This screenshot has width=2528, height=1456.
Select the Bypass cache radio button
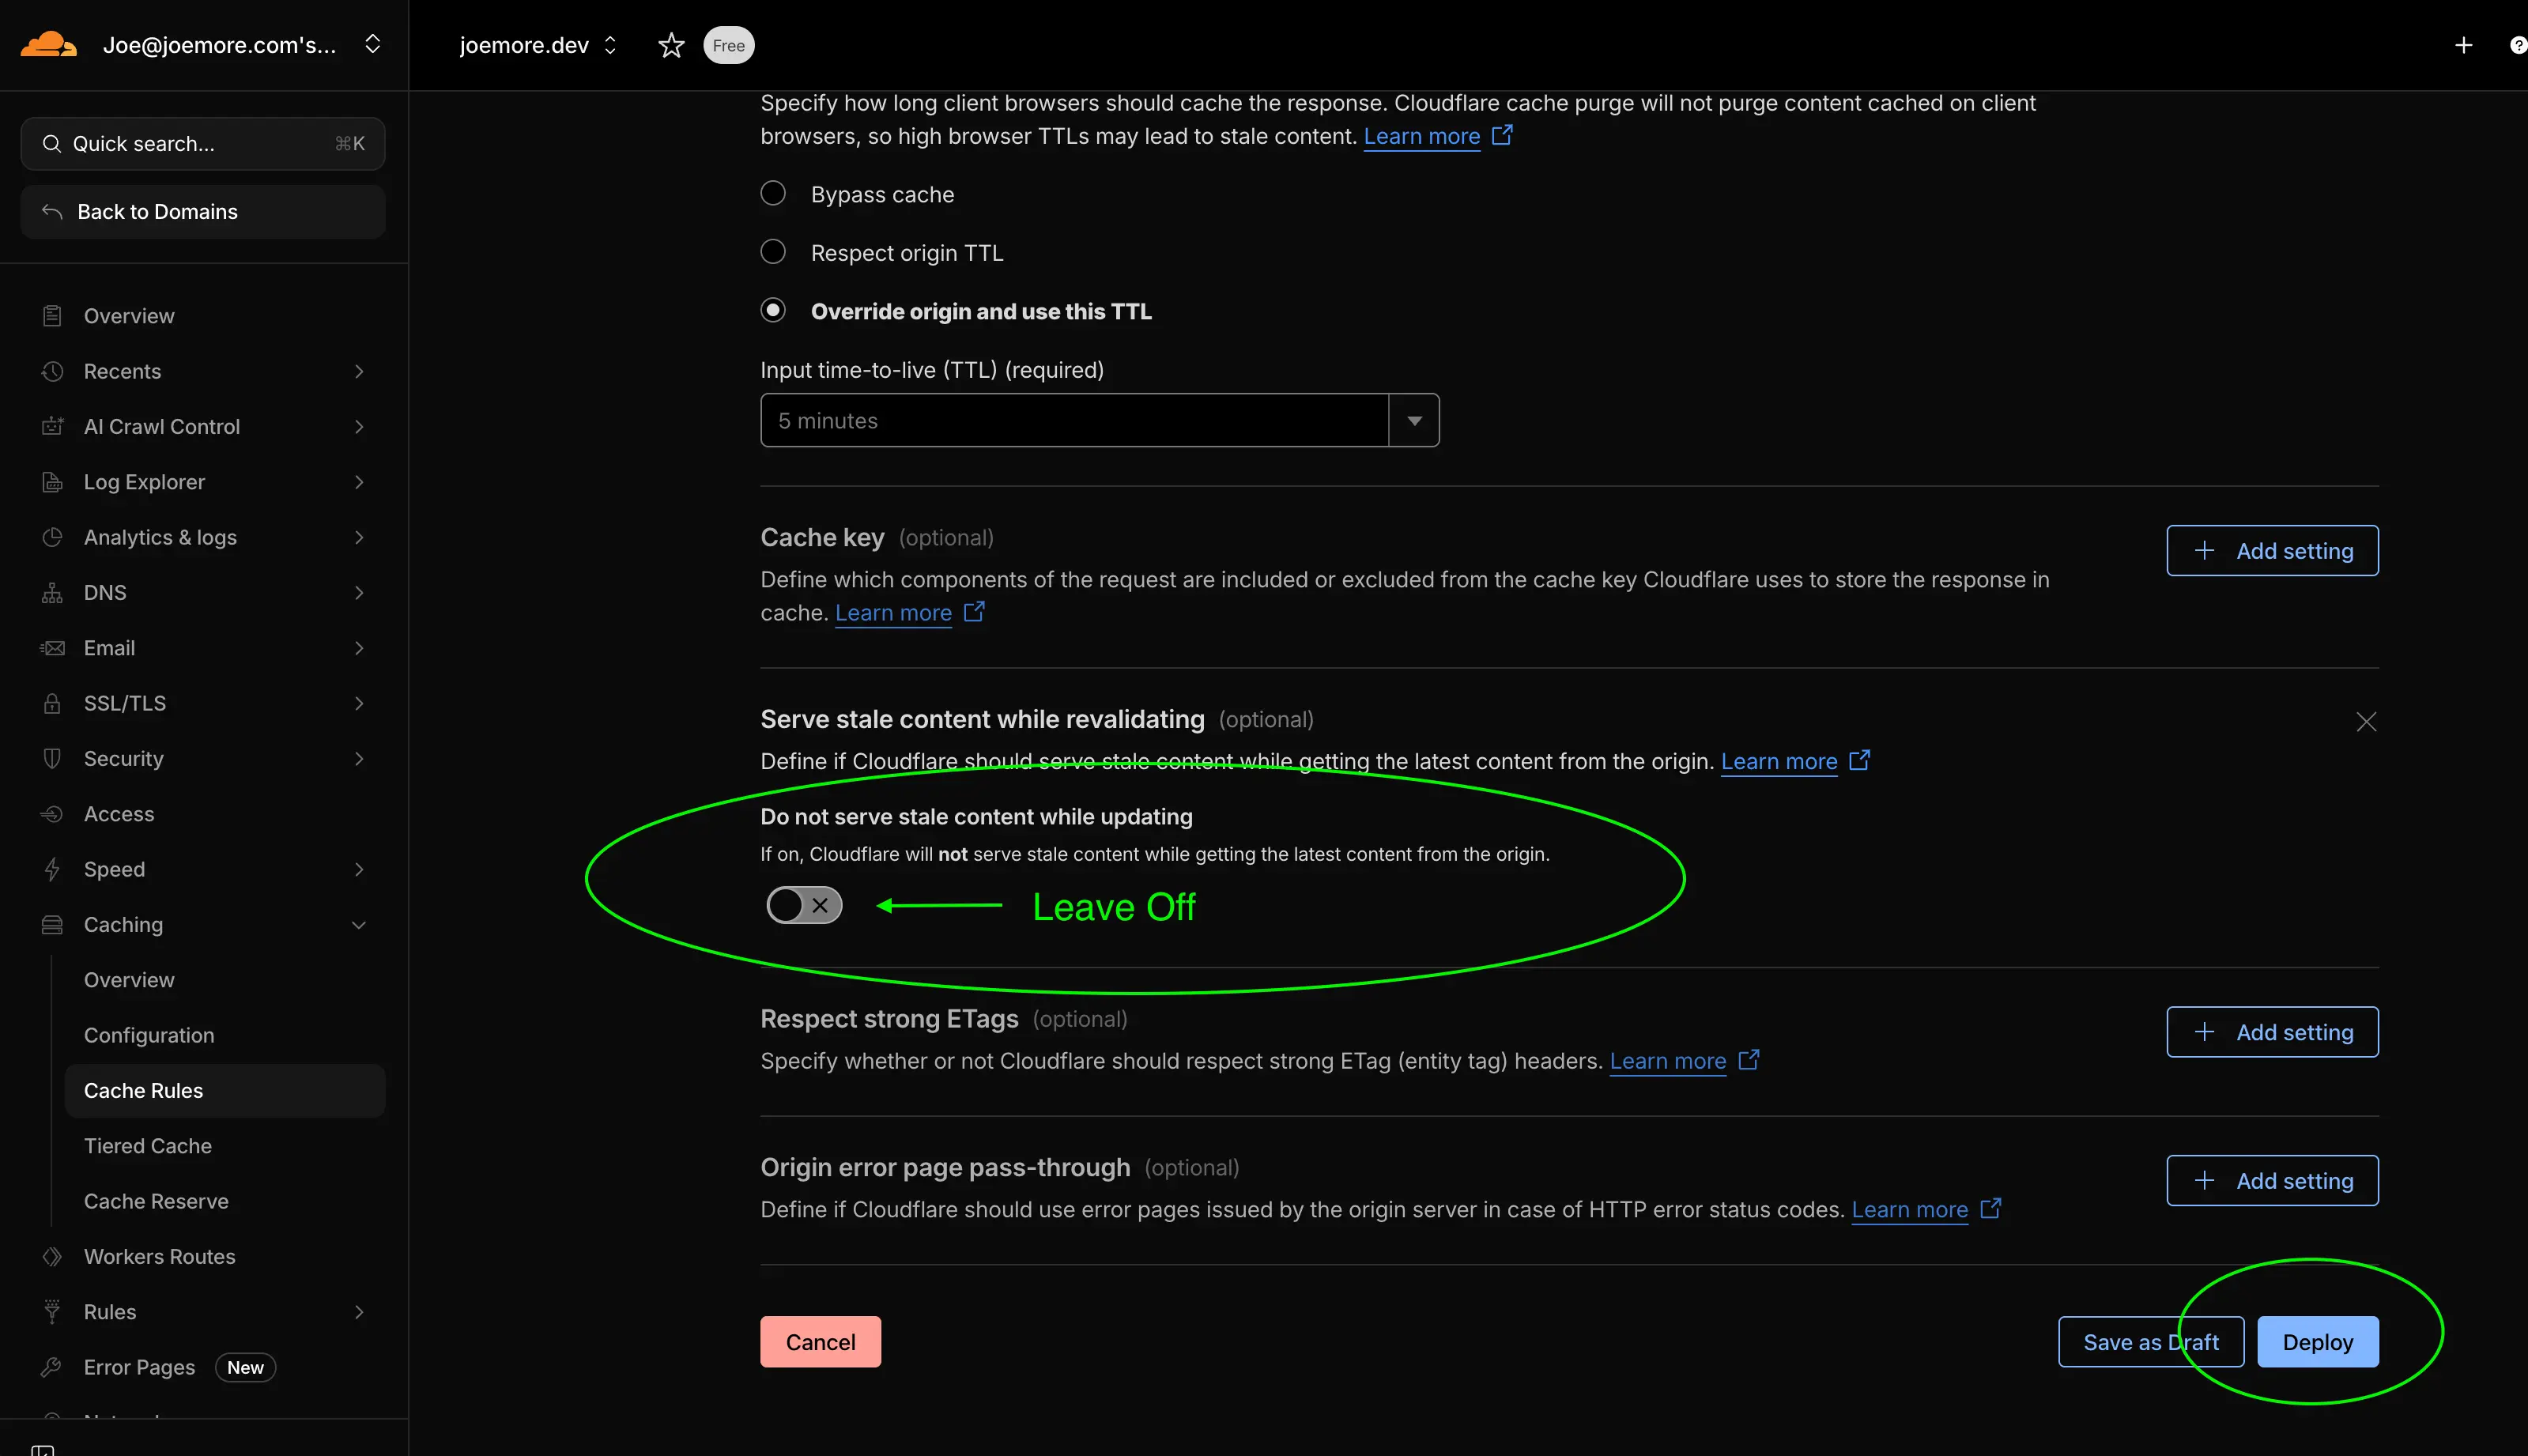click(x=773, y=193)
